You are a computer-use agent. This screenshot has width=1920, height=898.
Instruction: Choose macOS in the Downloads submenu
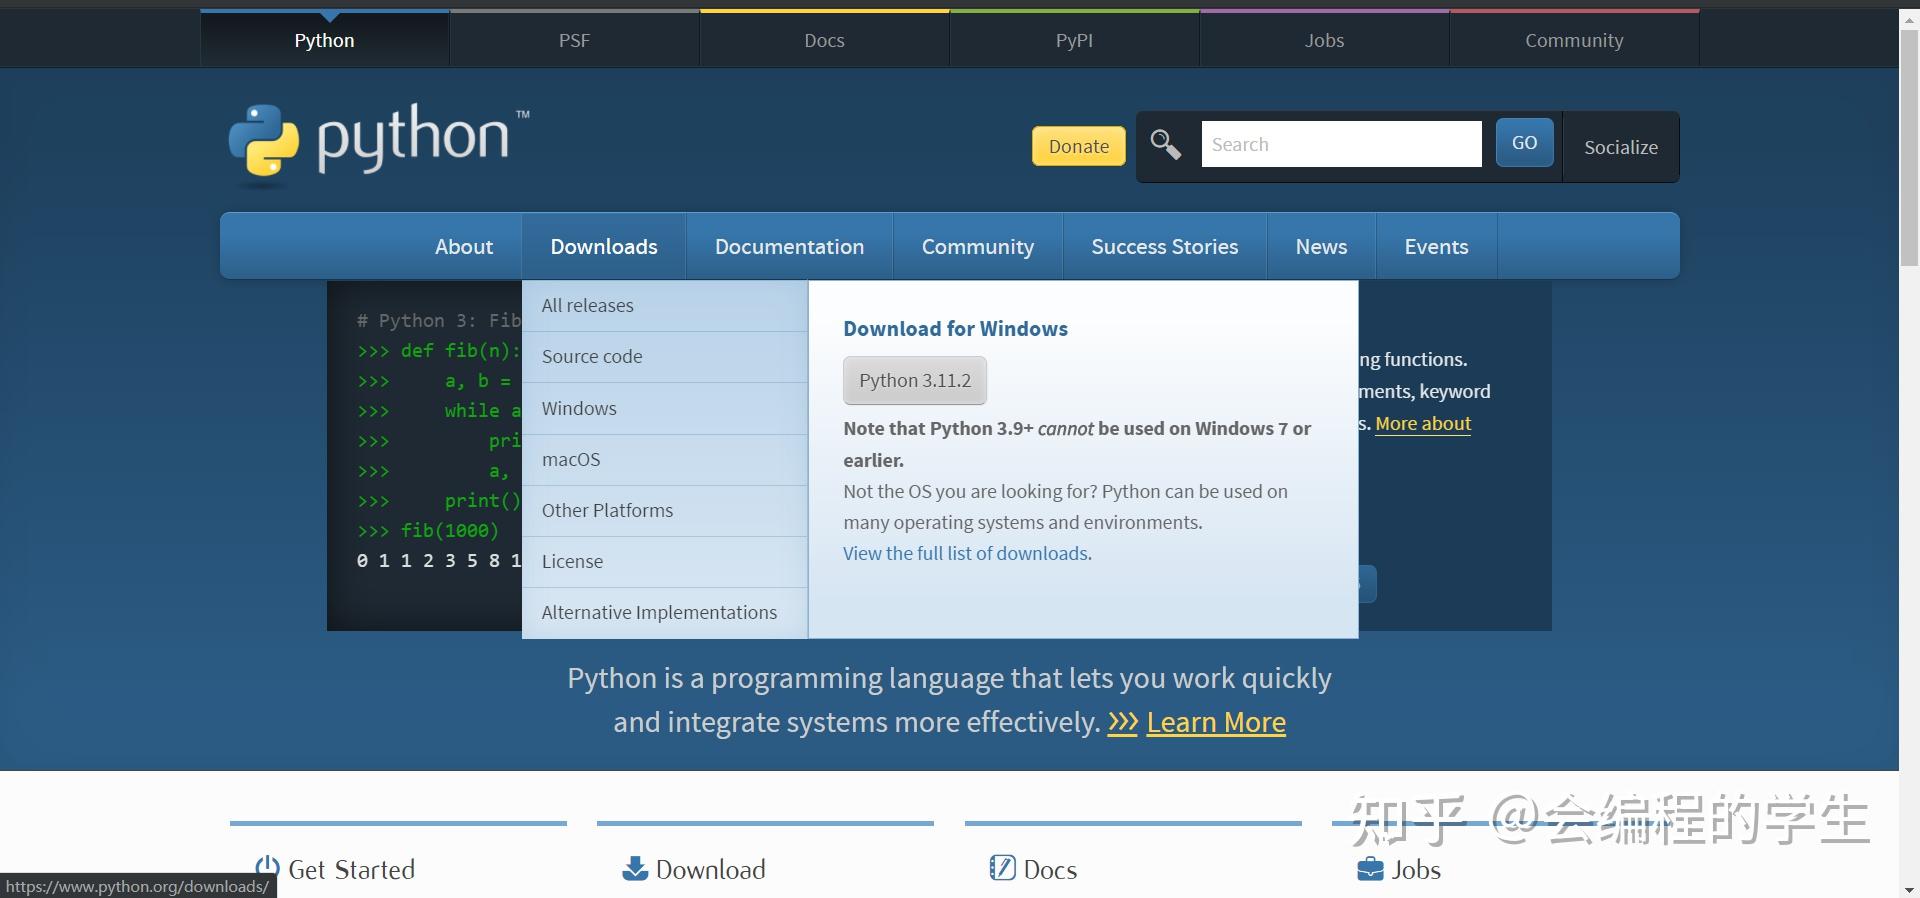coord(665,460)
